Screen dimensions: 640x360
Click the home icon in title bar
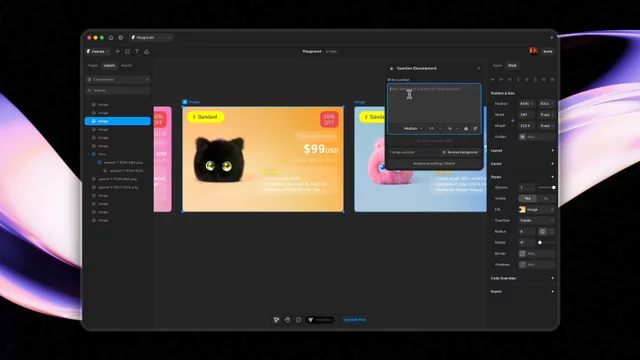pos(111,38)
